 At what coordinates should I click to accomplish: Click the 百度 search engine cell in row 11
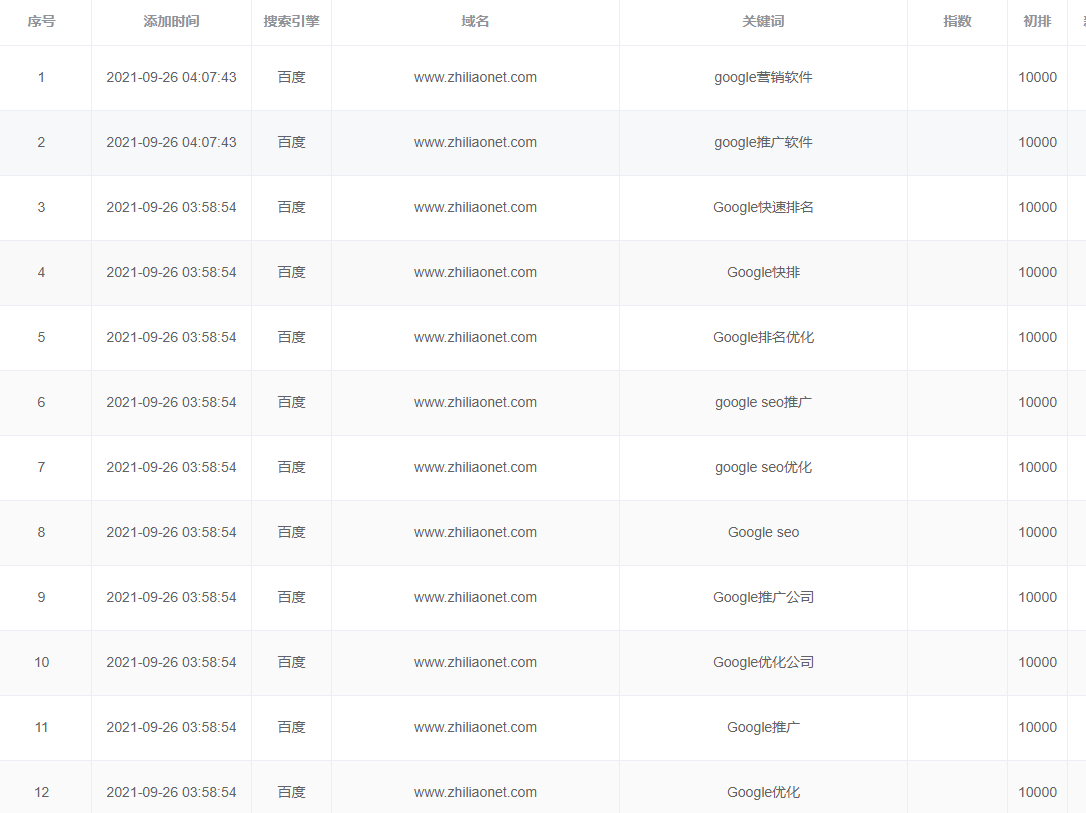tap(291, 727)
